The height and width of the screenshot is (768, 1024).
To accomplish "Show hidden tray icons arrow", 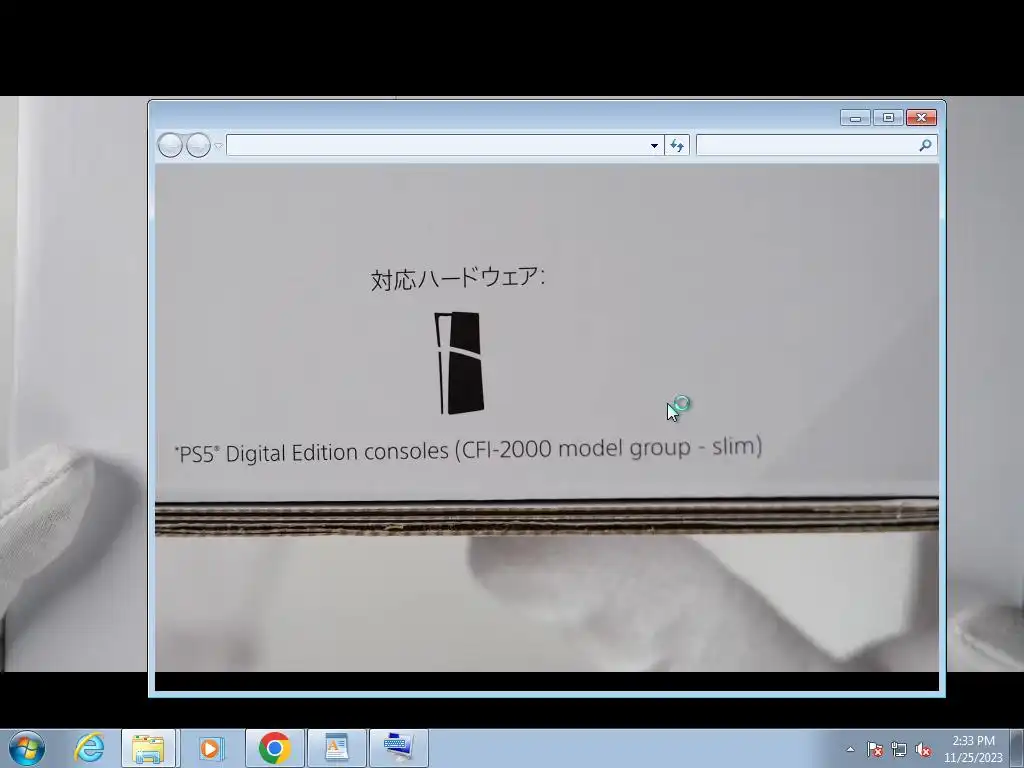I will point(850,749).
